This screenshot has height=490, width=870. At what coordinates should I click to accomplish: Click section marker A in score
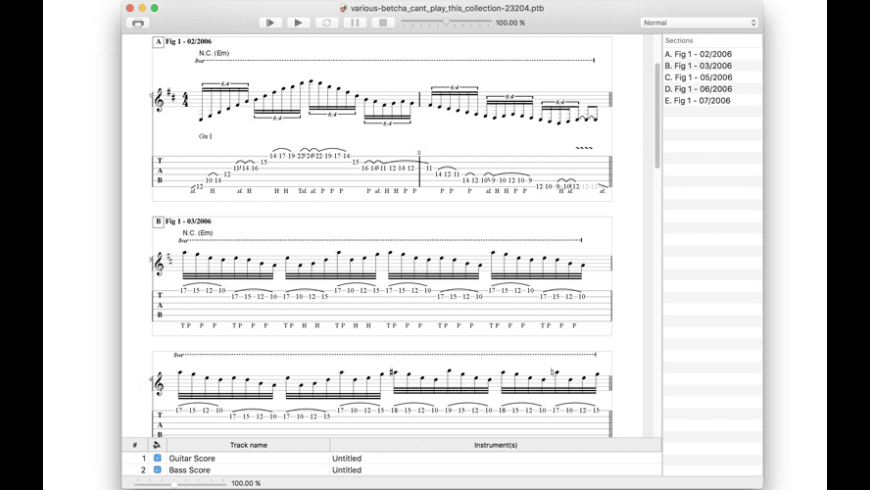158,42
